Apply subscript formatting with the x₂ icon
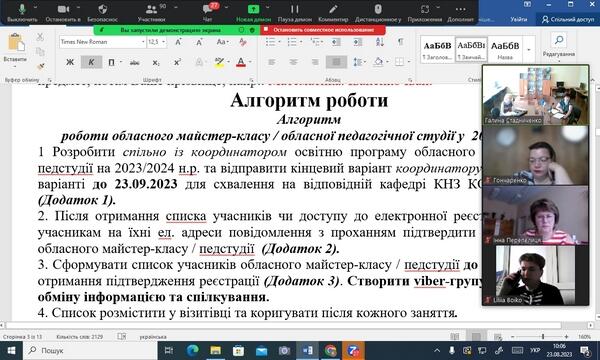The height and width of the screenshot is (360, 600). 156,62
